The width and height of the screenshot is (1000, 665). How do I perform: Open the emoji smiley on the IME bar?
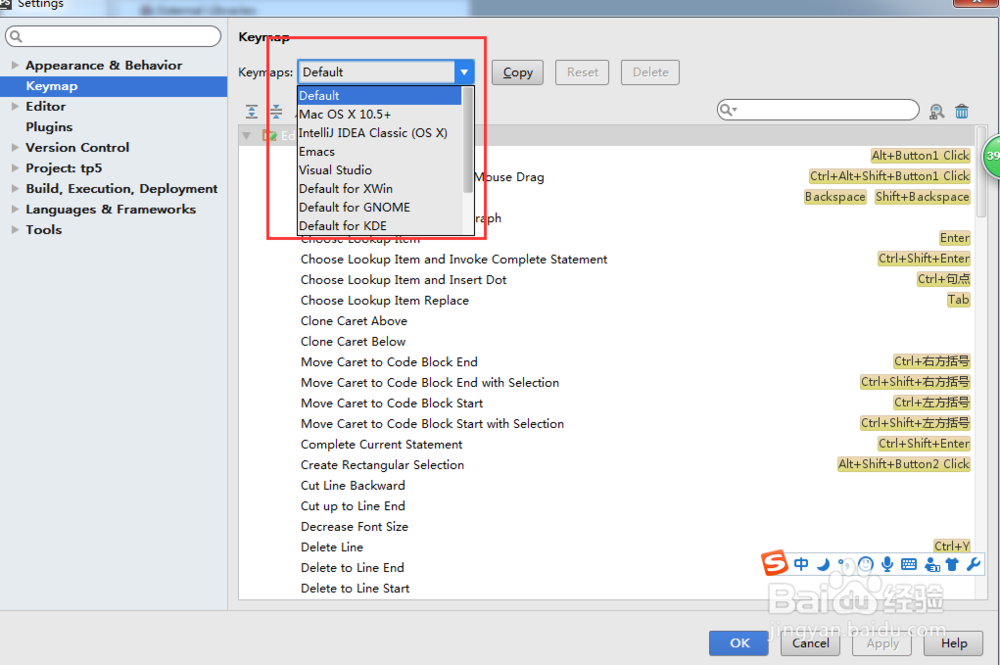865,564
